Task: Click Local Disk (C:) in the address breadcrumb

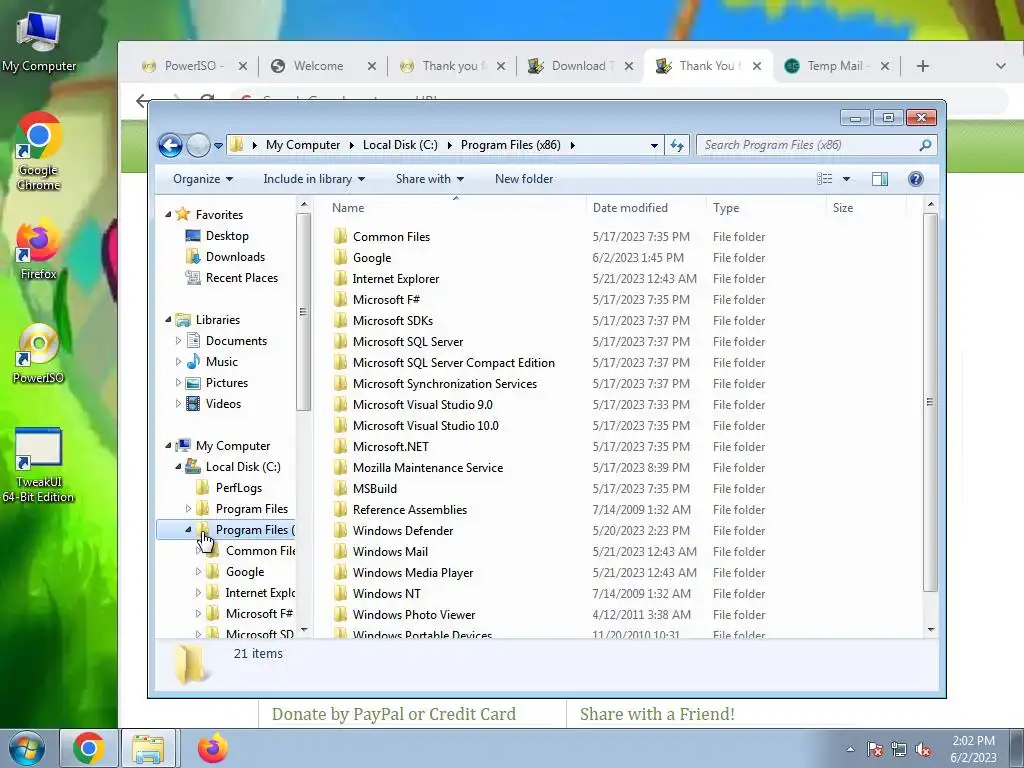Action: click(400, 145)
